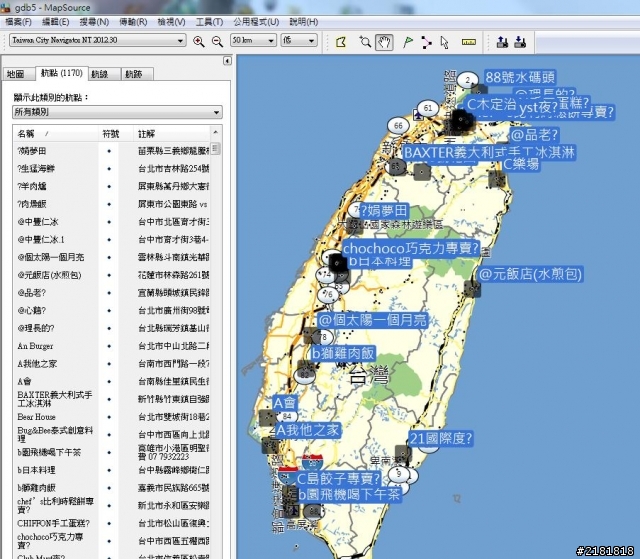Select waypoint row CHIFFON手工蛋糕?
The width and height of the screenshot is (640, 559).
(113, 524)
